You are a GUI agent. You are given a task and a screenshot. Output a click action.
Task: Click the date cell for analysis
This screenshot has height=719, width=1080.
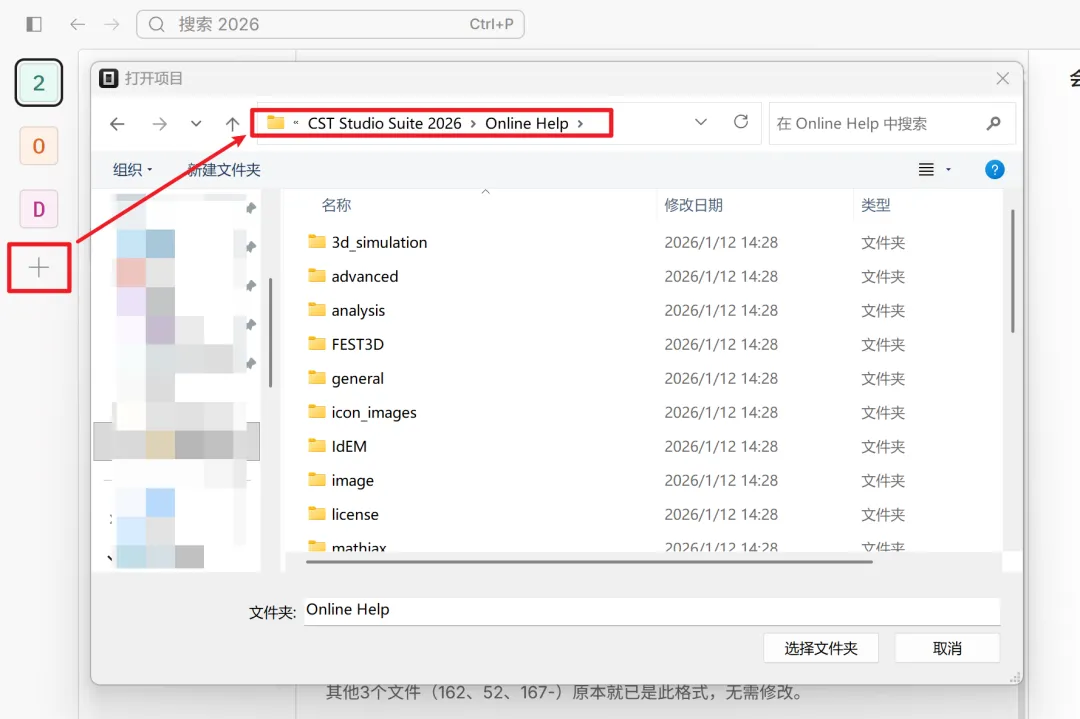pyautogui.click(x=720, y=311)
